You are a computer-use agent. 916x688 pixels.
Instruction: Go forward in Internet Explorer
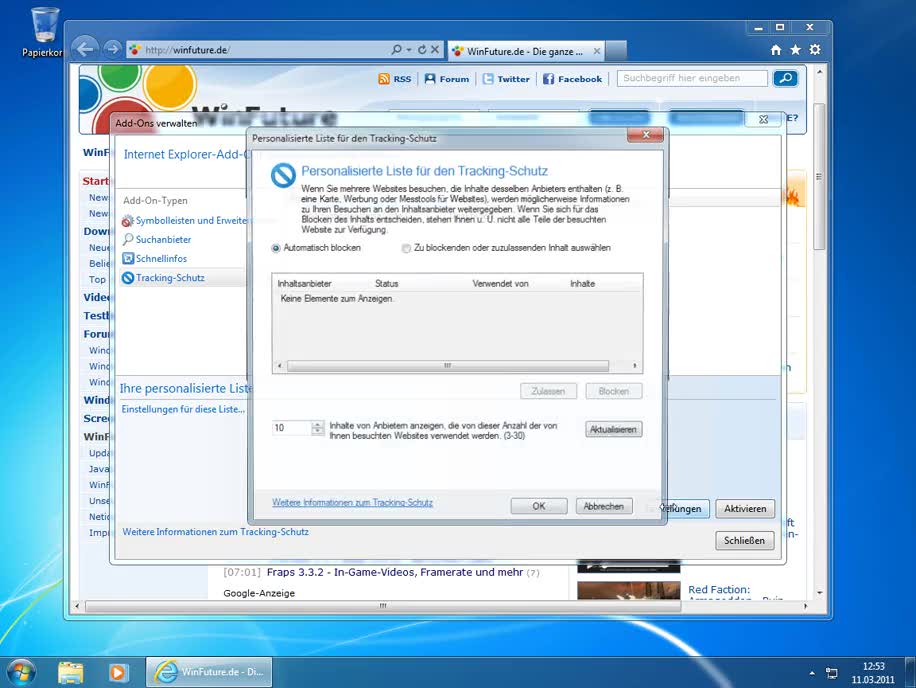112,49
